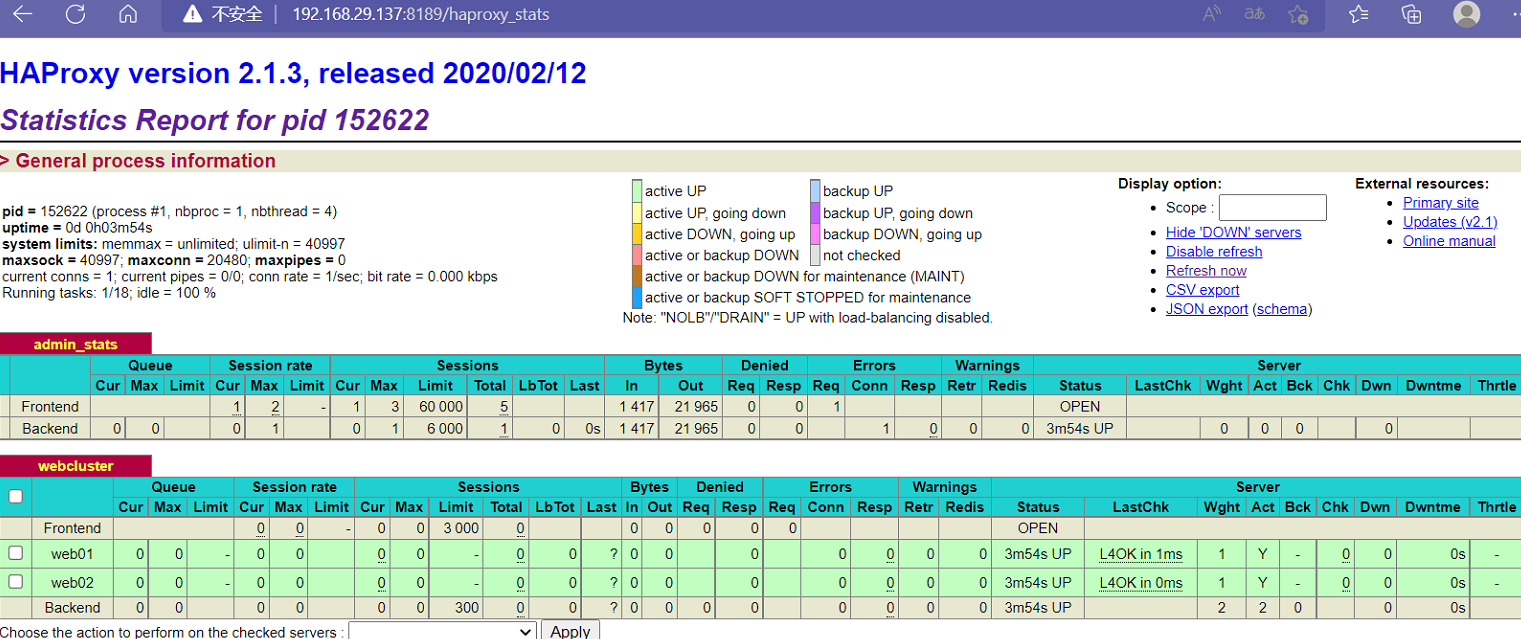
Task: Open the translate page icon
Action: (1255, 14)
